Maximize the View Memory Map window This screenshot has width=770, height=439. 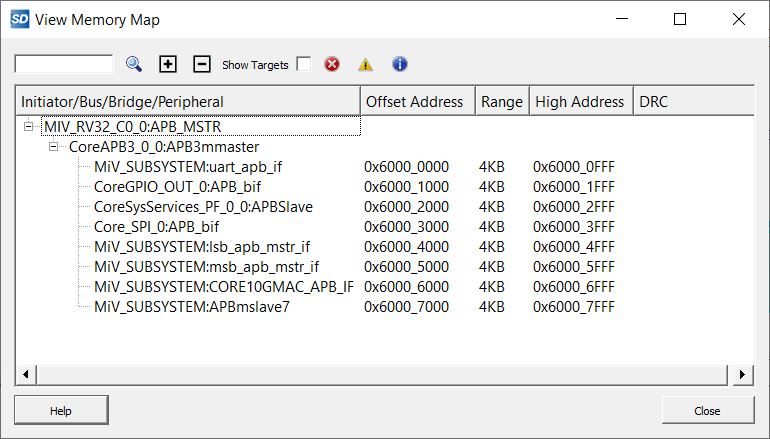pos(680,19)
